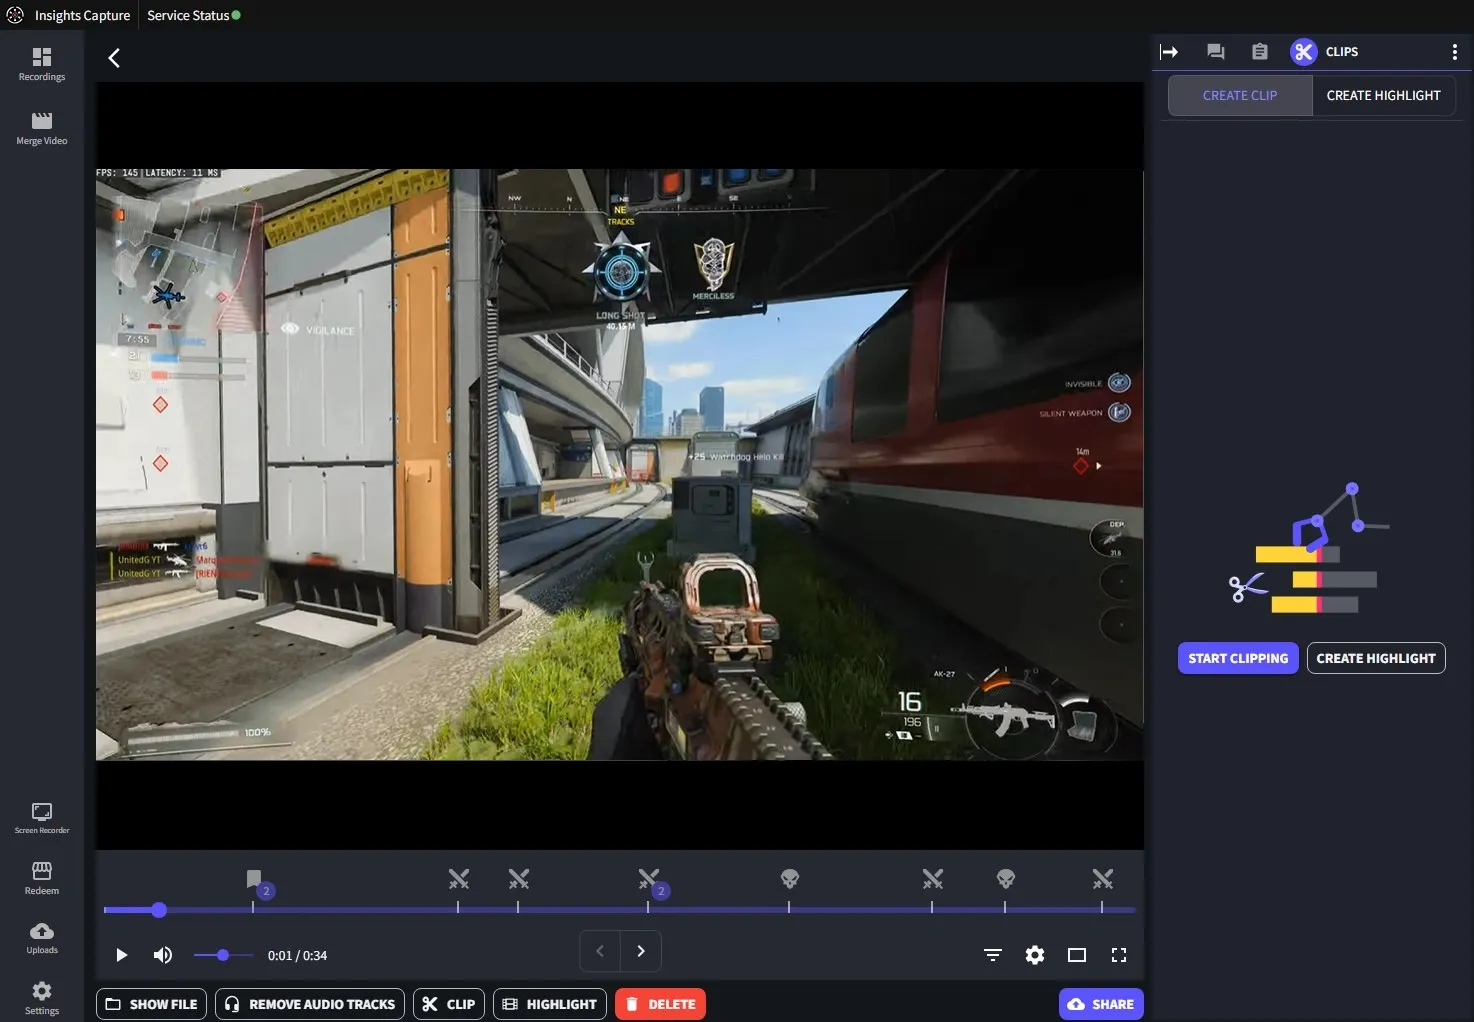
Task: Select the swords marker between the skulls
Action: click(933, 879)
